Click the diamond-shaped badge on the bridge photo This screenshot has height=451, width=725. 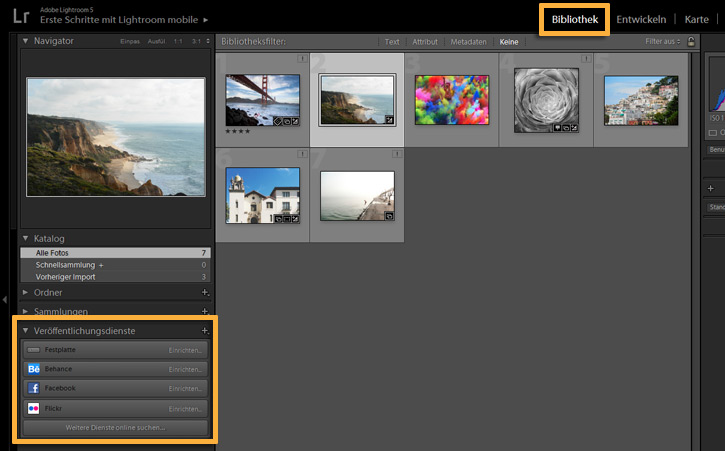[x=277, y=122]
